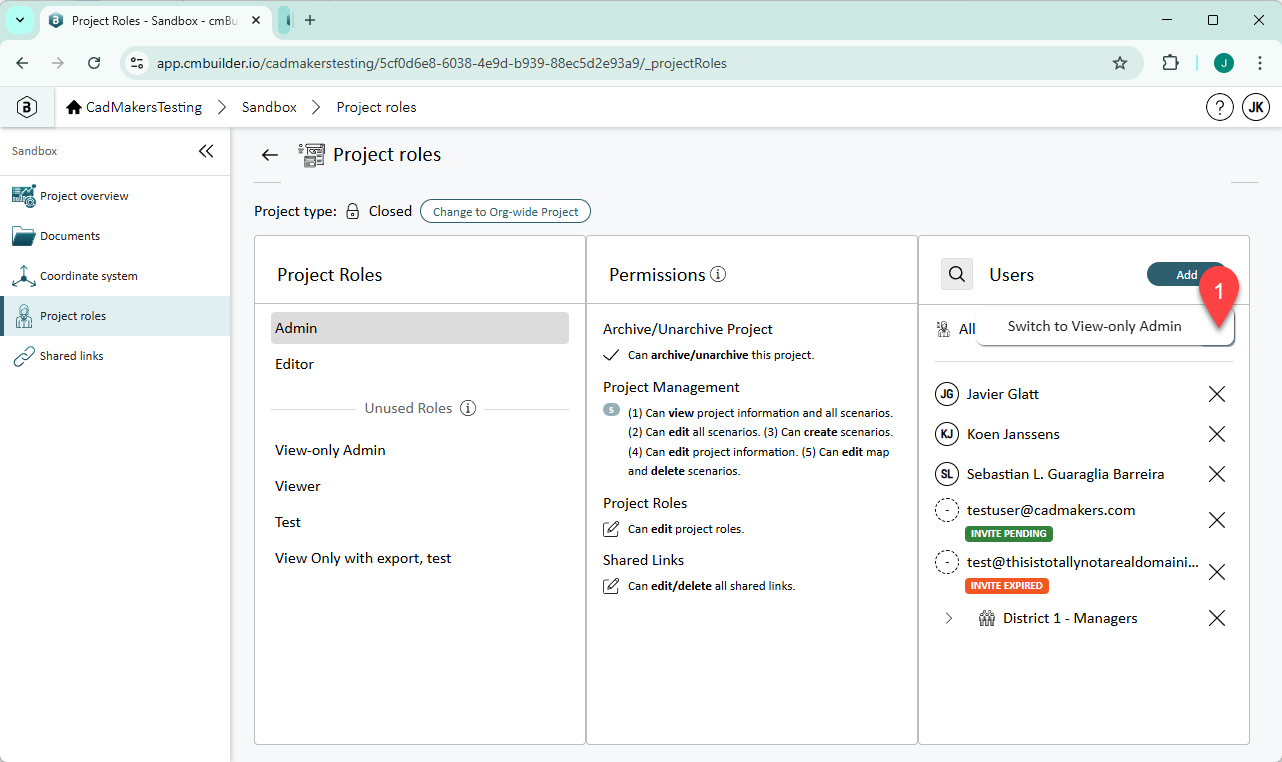
Task: Click user Sebastian L. Guaraglia Barreira
Action: [1065, 474]
